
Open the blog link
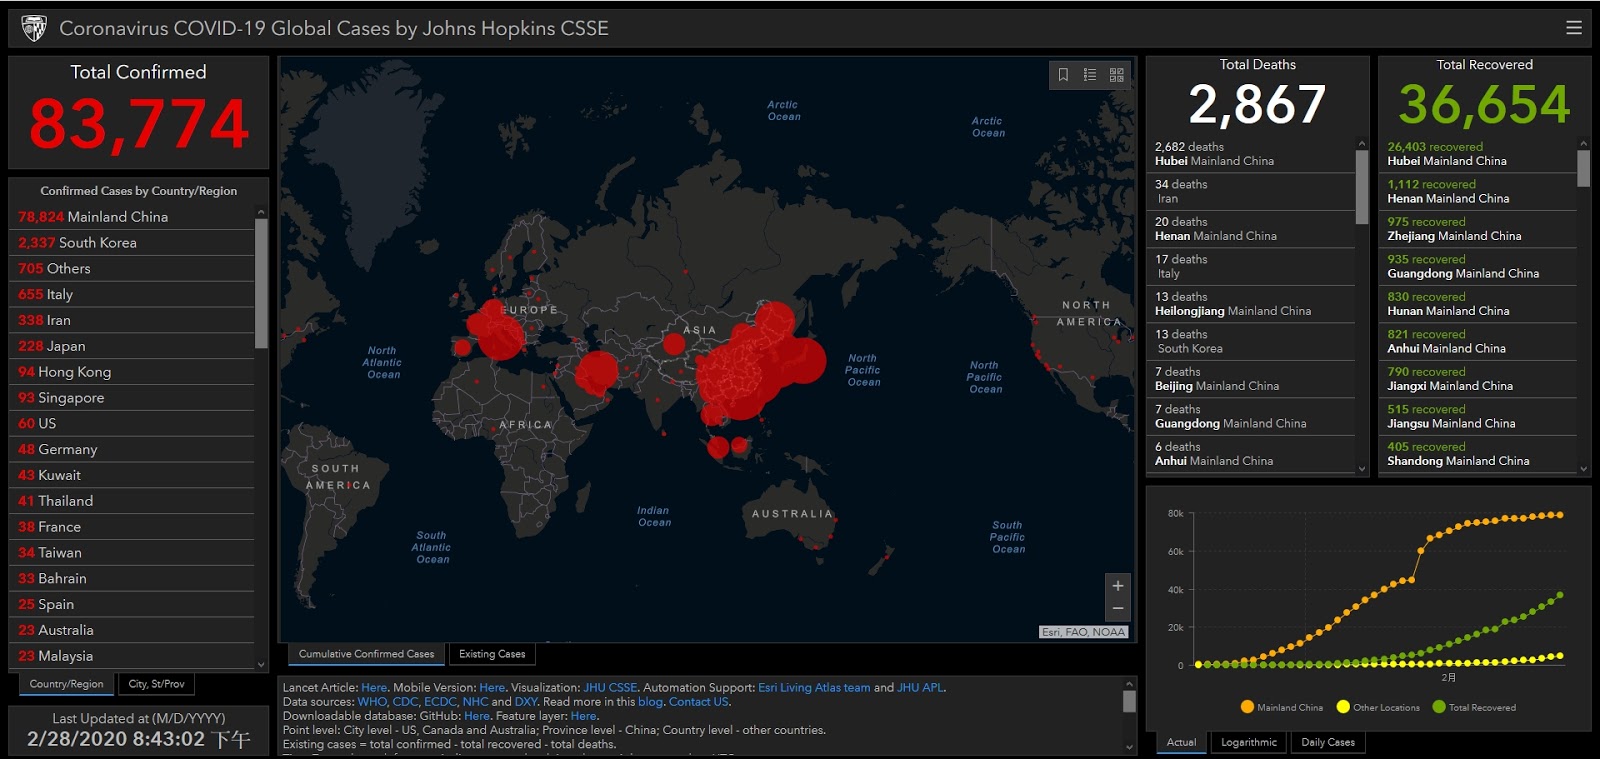point(650,702)
